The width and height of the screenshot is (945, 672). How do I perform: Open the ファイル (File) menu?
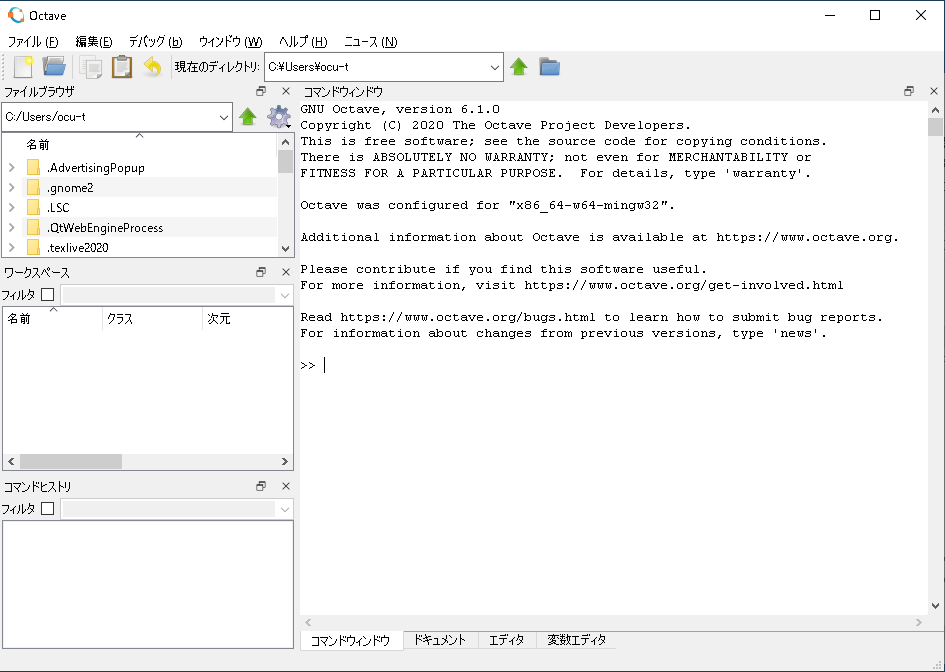tap(32, 42)
